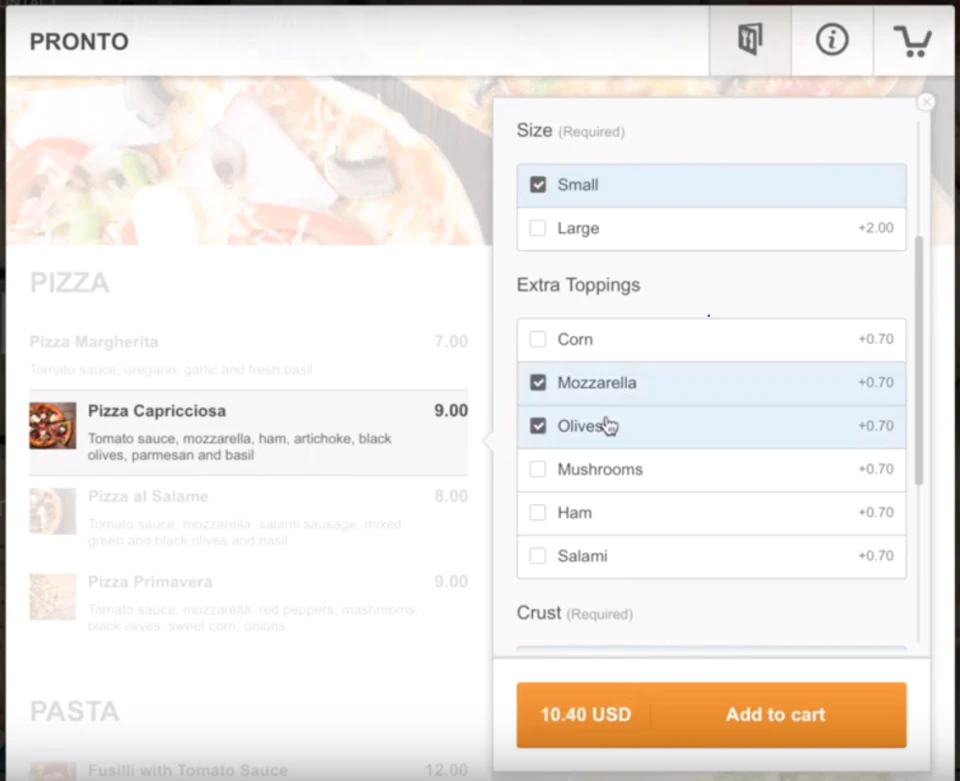Click the Pizza Capricciosa thumbnail image

(x=52, y=425)
